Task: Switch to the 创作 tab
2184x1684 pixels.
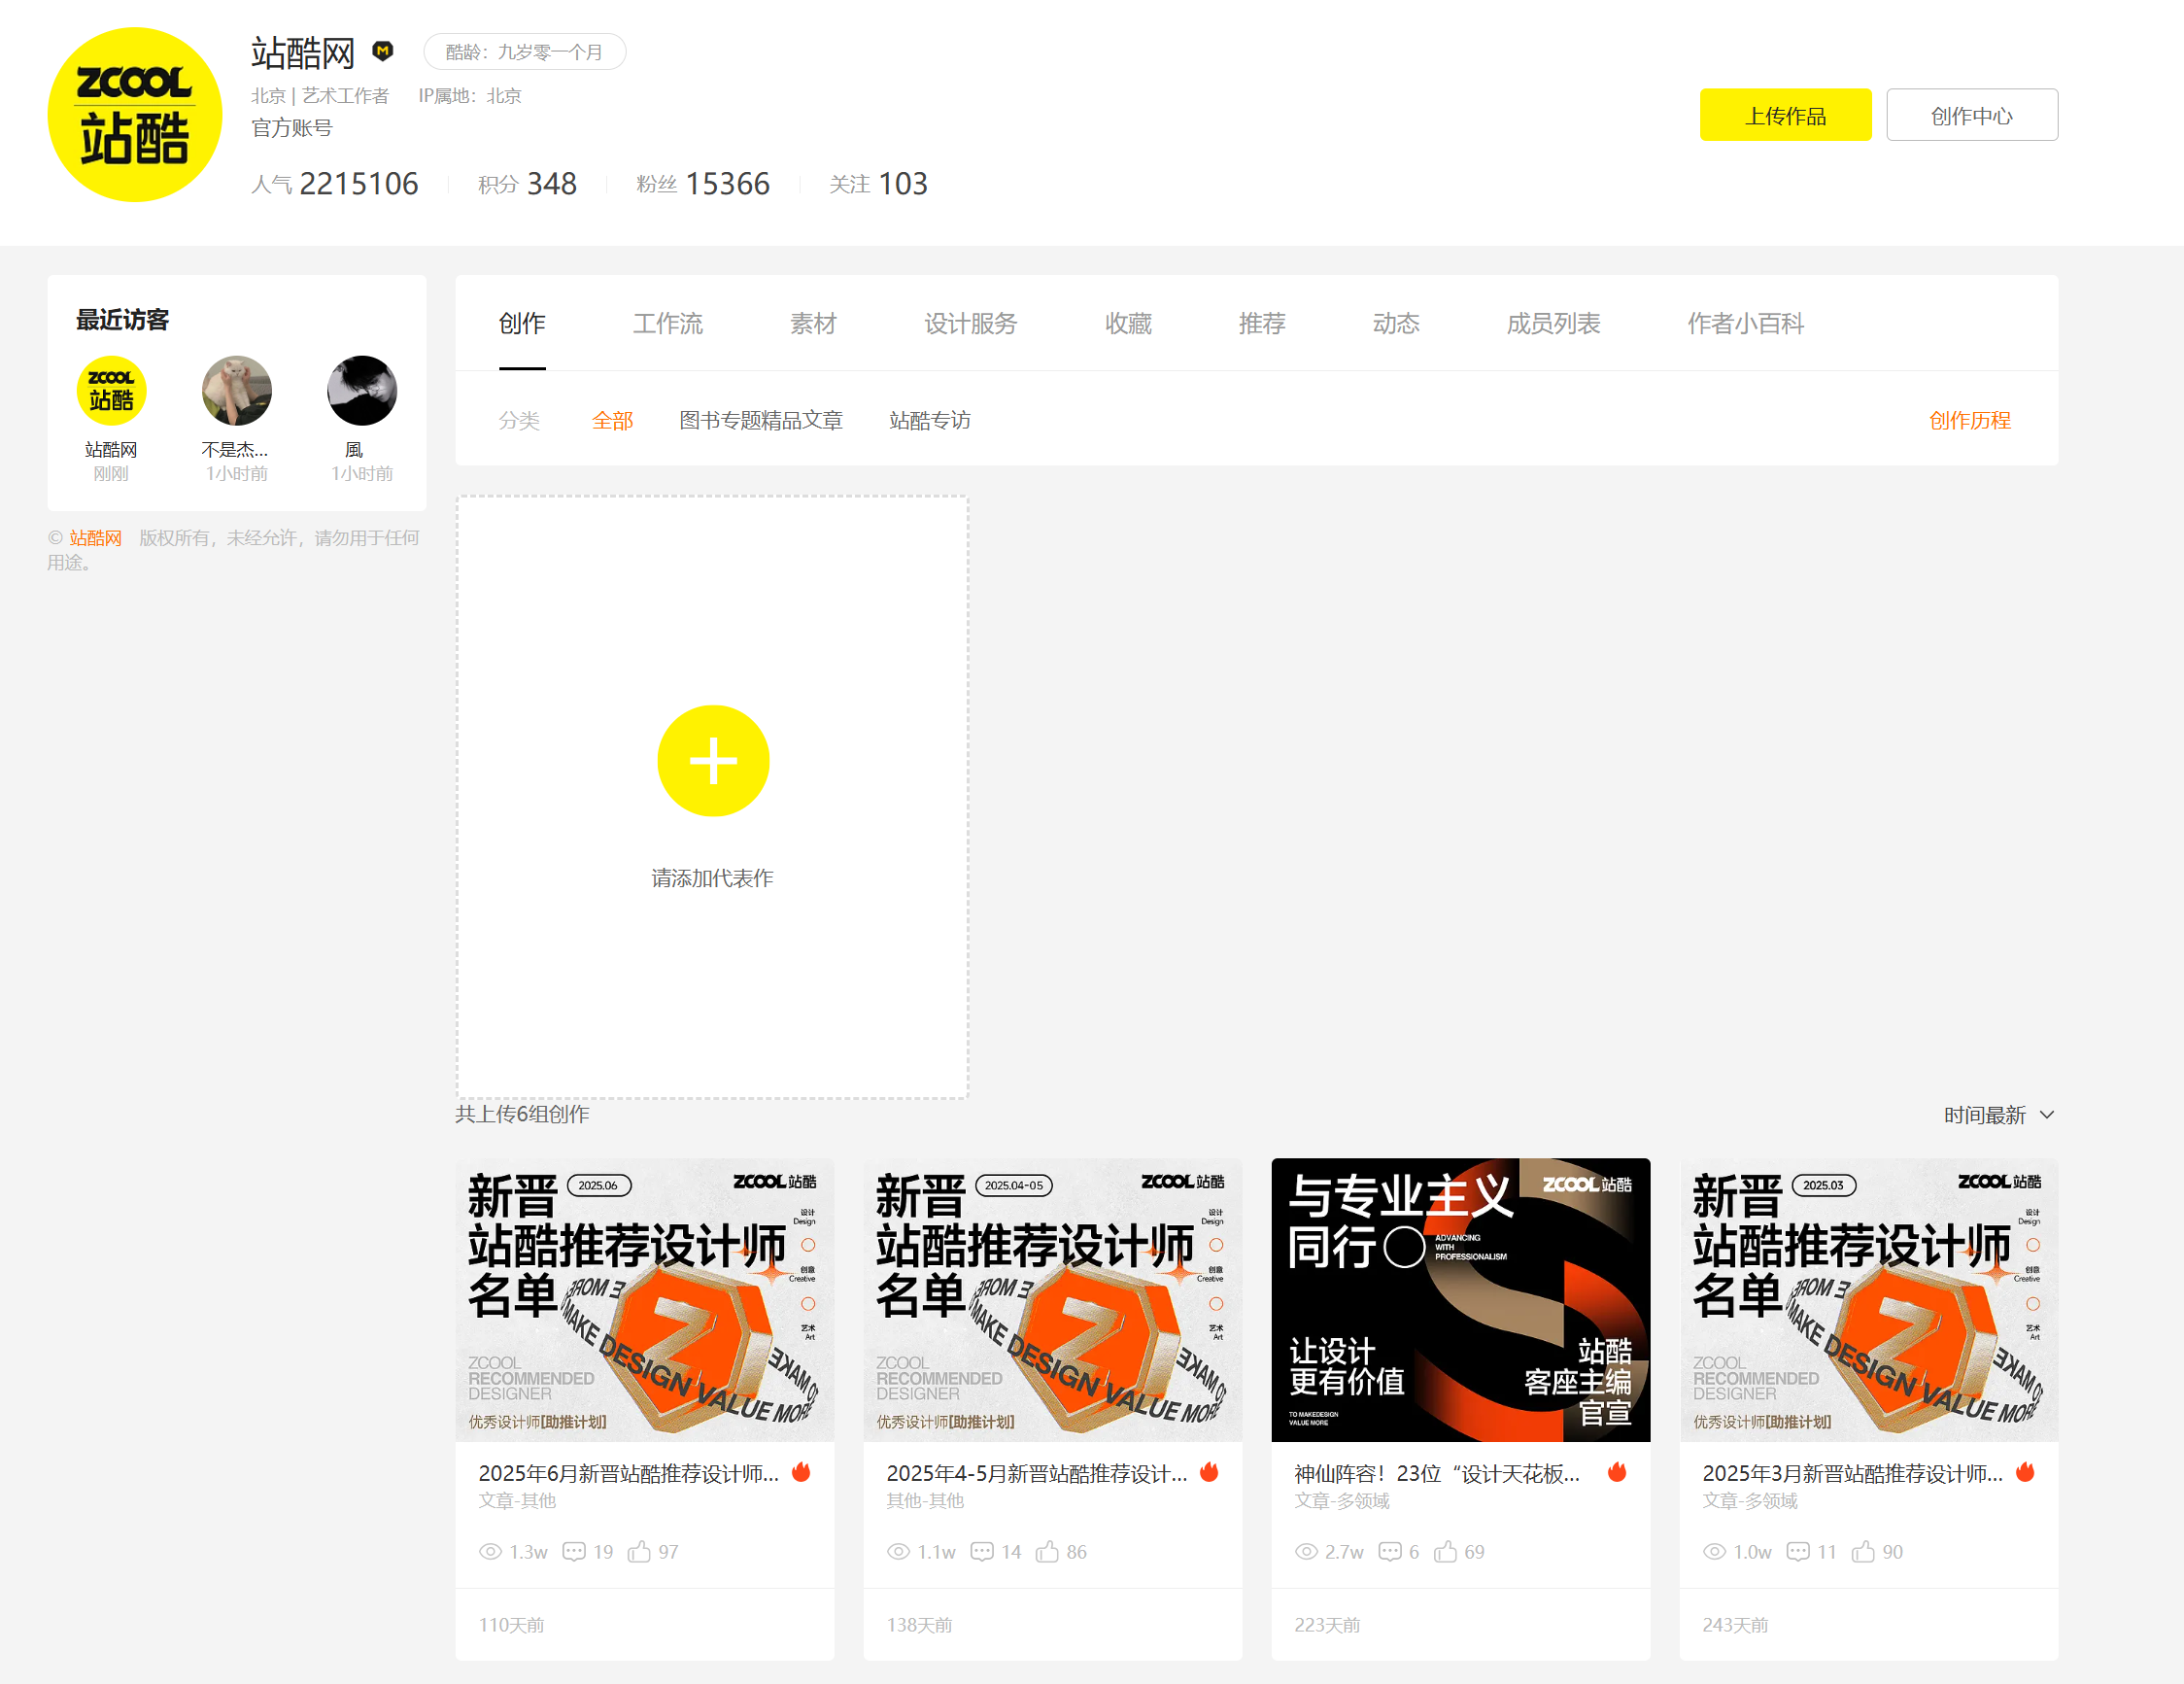Action: point(522,323)
